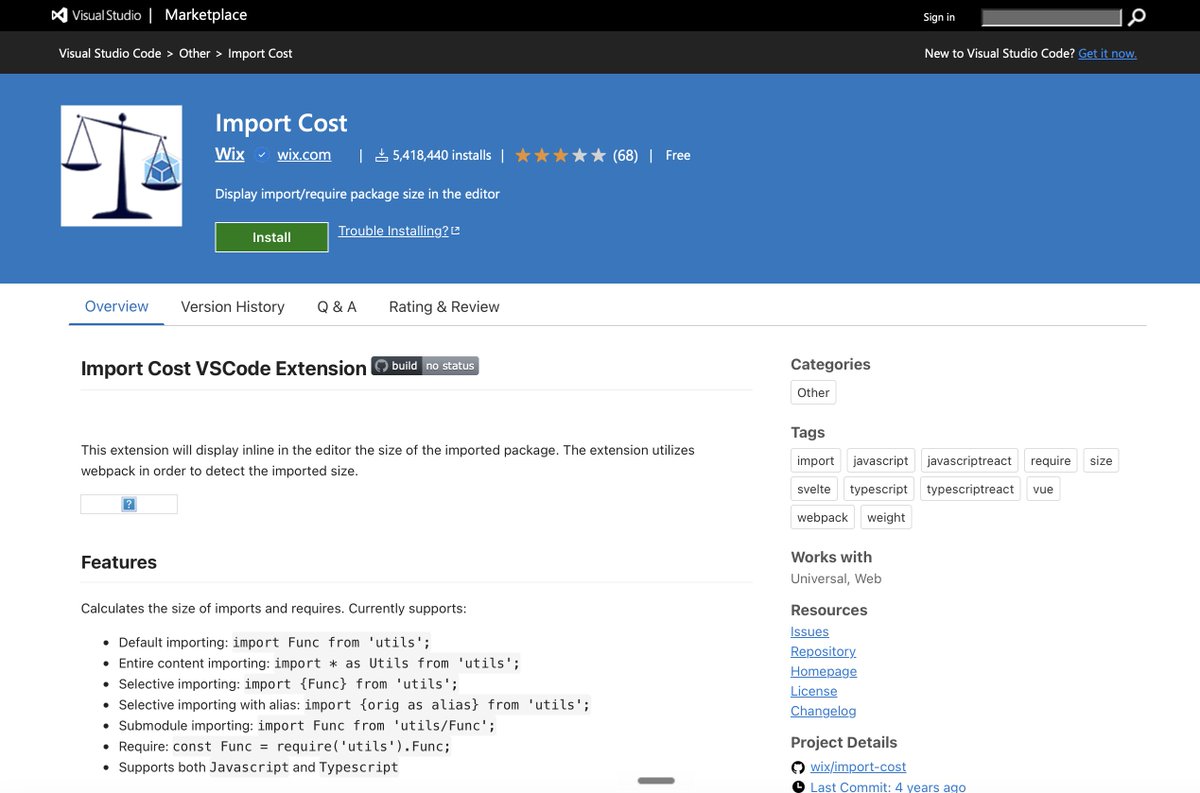Click the import tag

pos(816,461)
